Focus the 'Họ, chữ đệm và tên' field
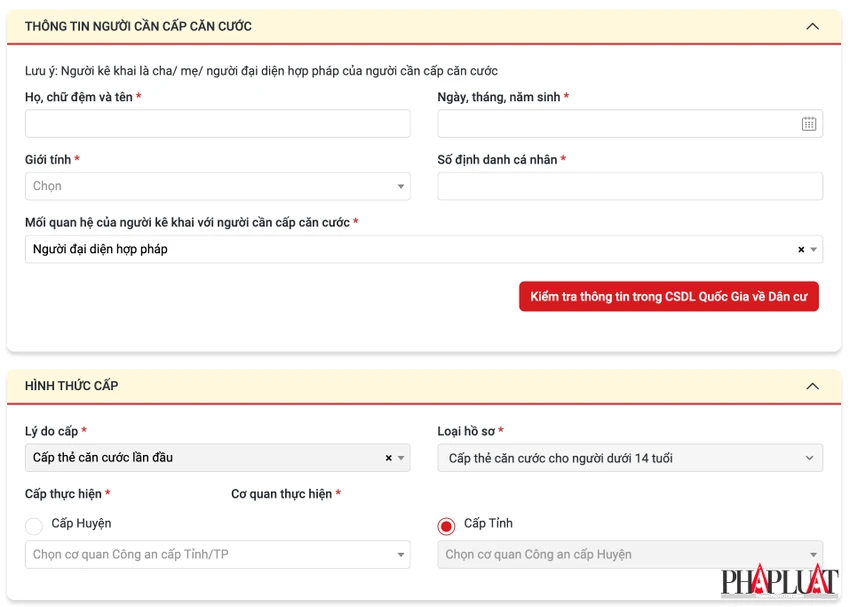 pos(217,124)
